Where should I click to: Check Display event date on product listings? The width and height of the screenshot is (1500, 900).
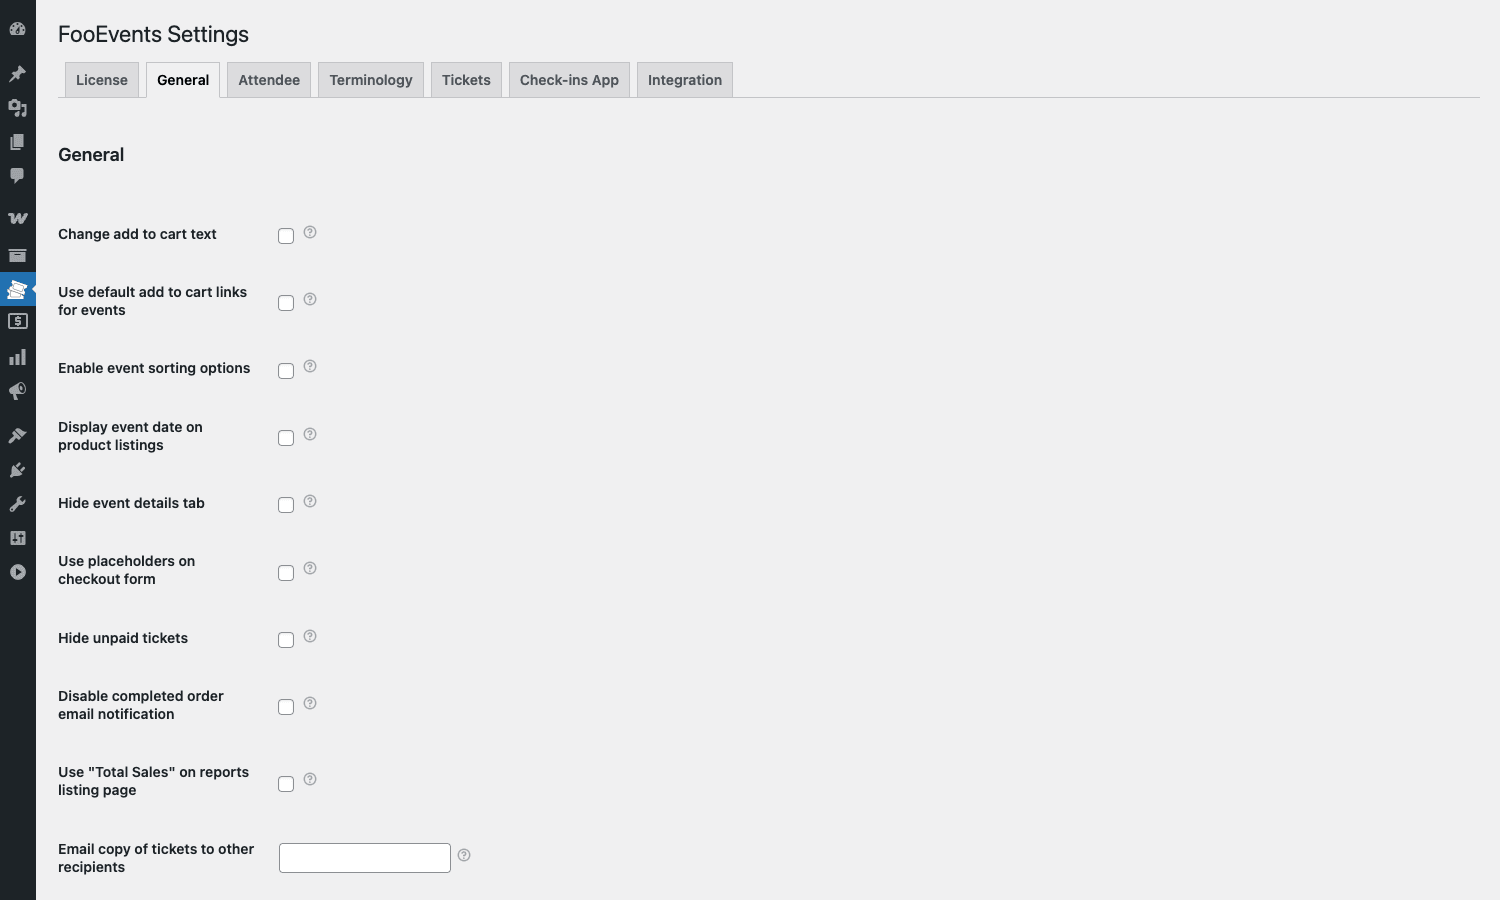286,438
